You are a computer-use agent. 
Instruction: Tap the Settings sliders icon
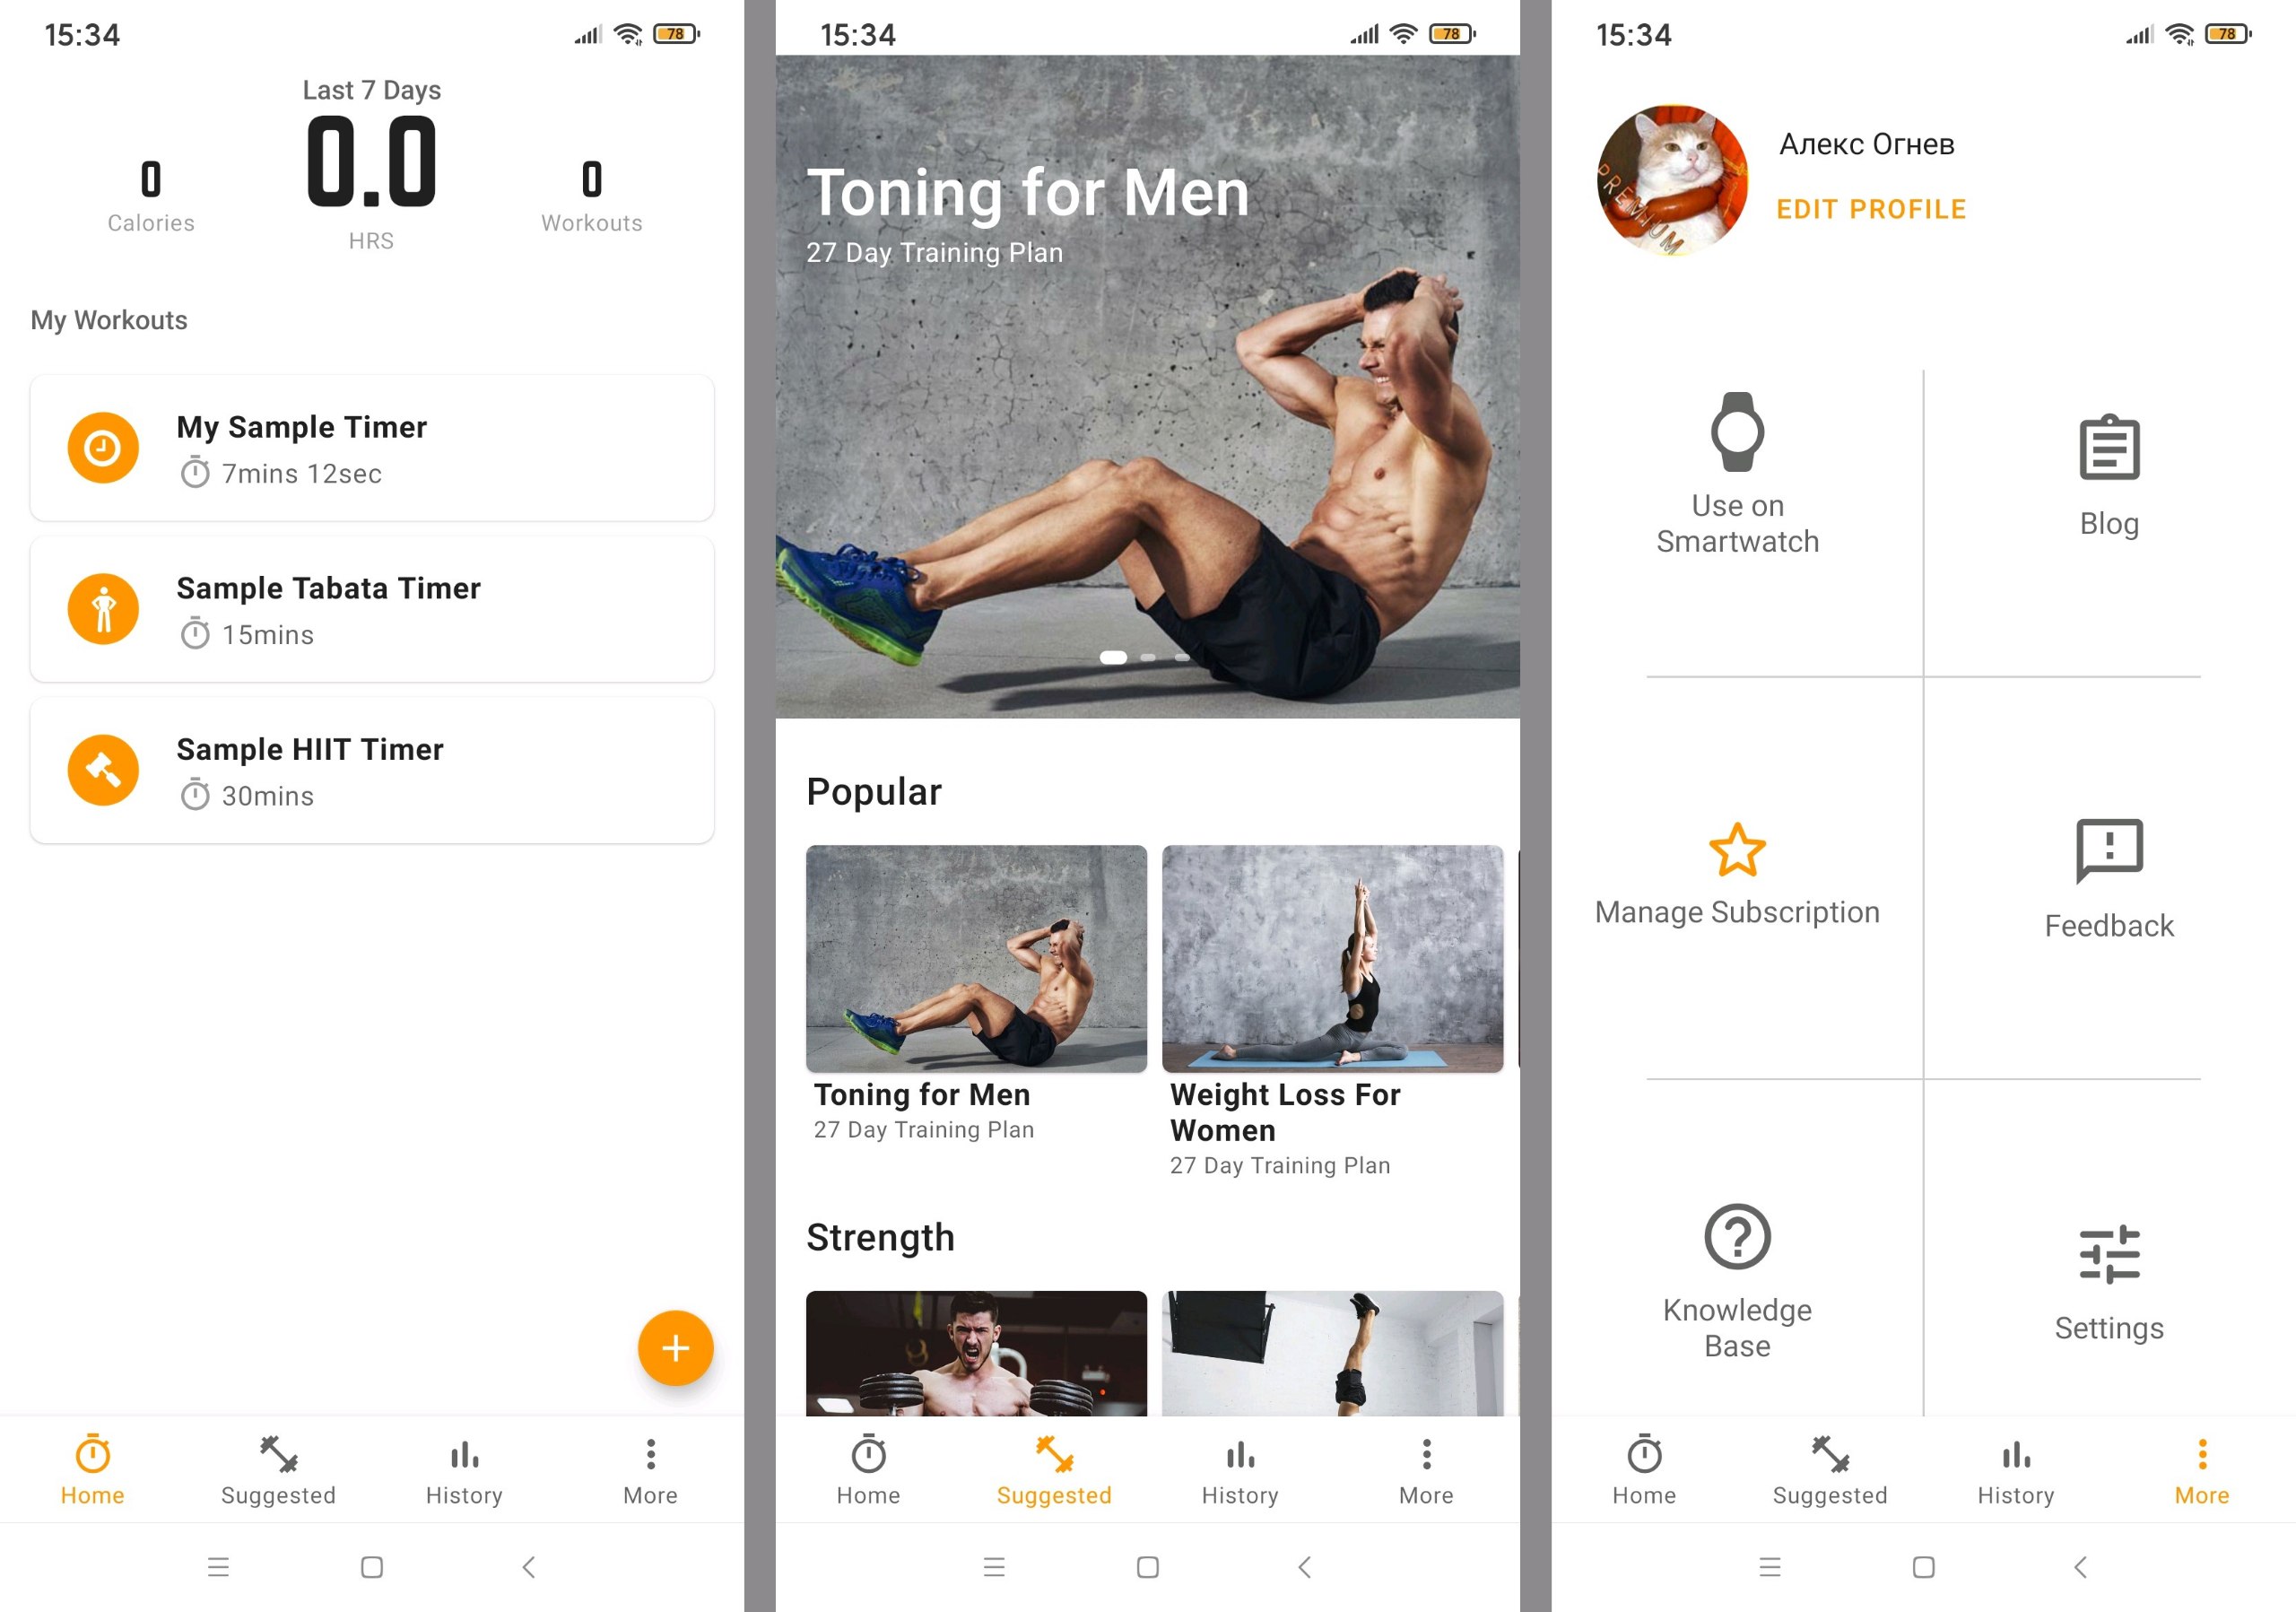[2109, 1252]
